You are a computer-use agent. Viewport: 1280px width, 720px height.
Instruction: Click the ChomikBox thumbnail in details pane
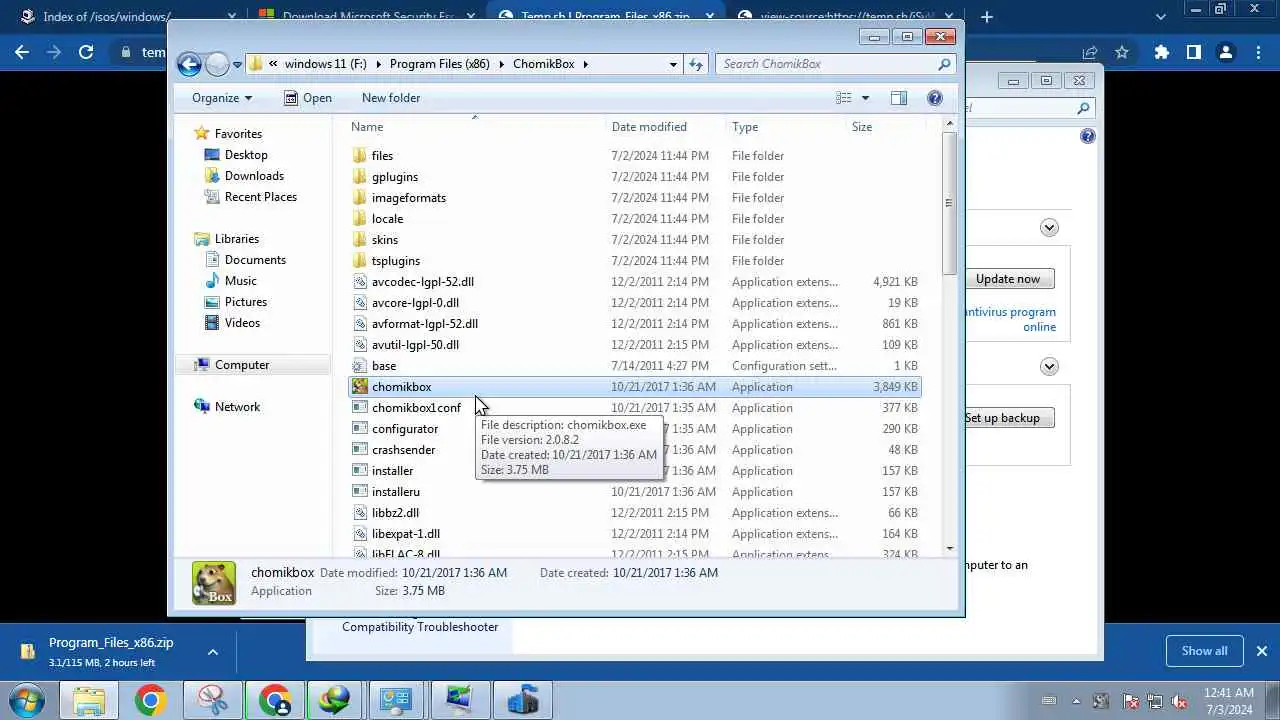[214, 583]
